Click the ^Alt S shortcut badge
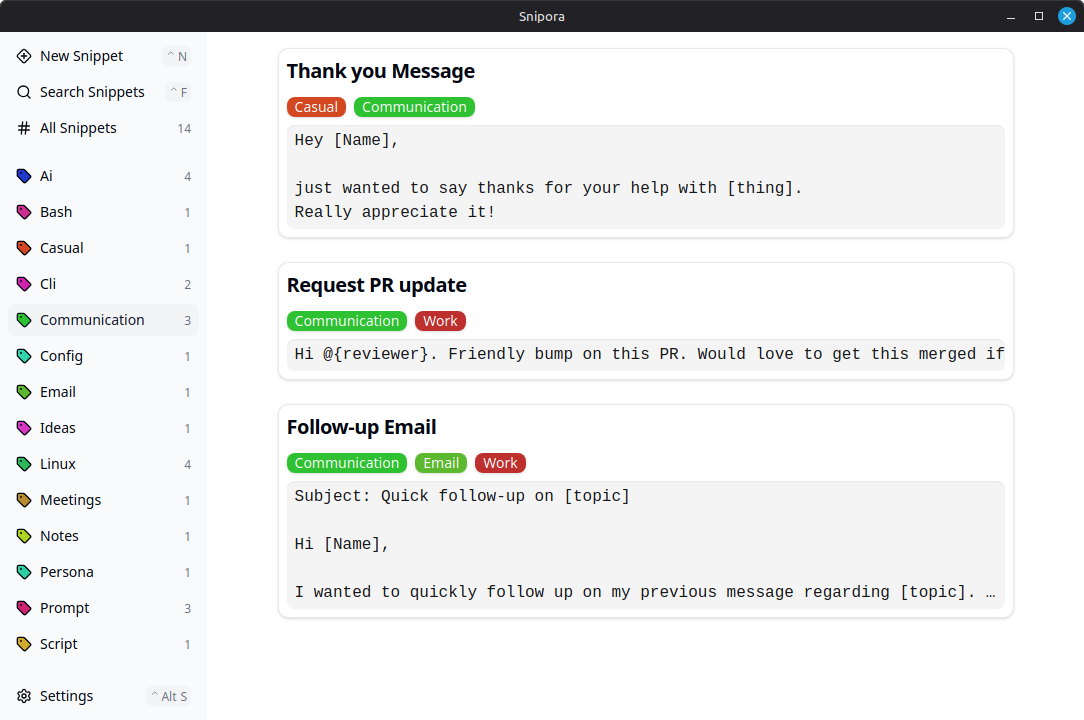The height and width of the screenshot is (720, 1084). [x=169, y=696]
